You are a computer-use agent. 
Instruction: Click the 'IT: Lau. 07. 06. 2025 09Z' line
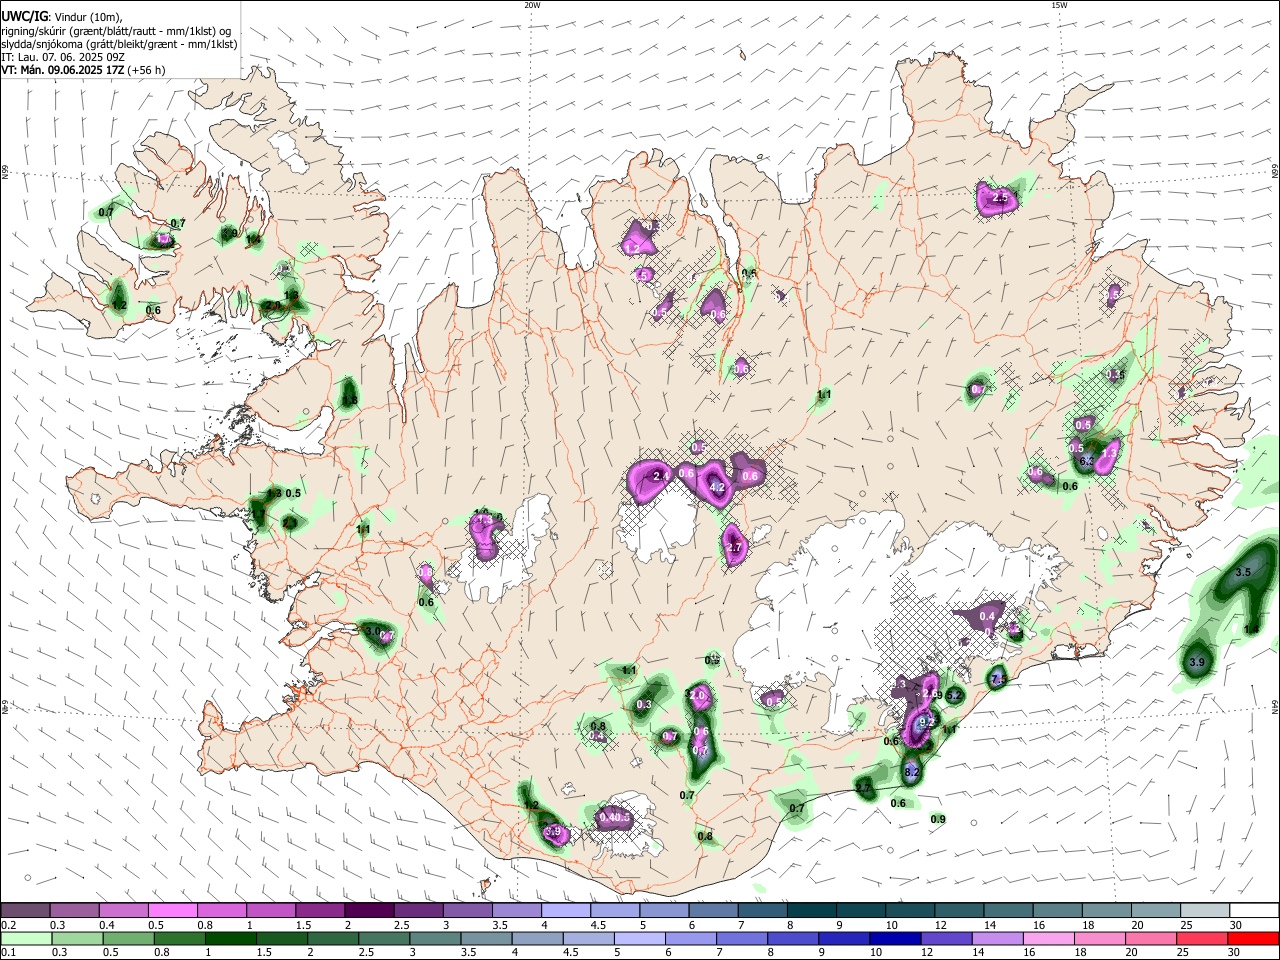[63, 57]
